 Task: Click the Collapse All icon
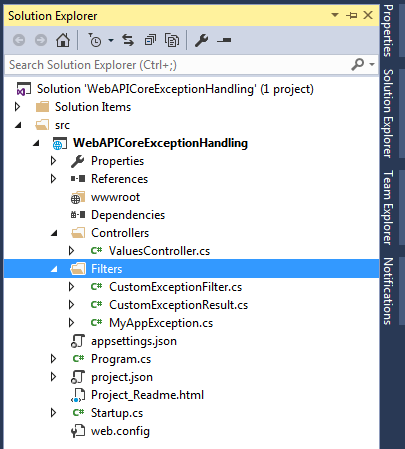pos(150,40)
